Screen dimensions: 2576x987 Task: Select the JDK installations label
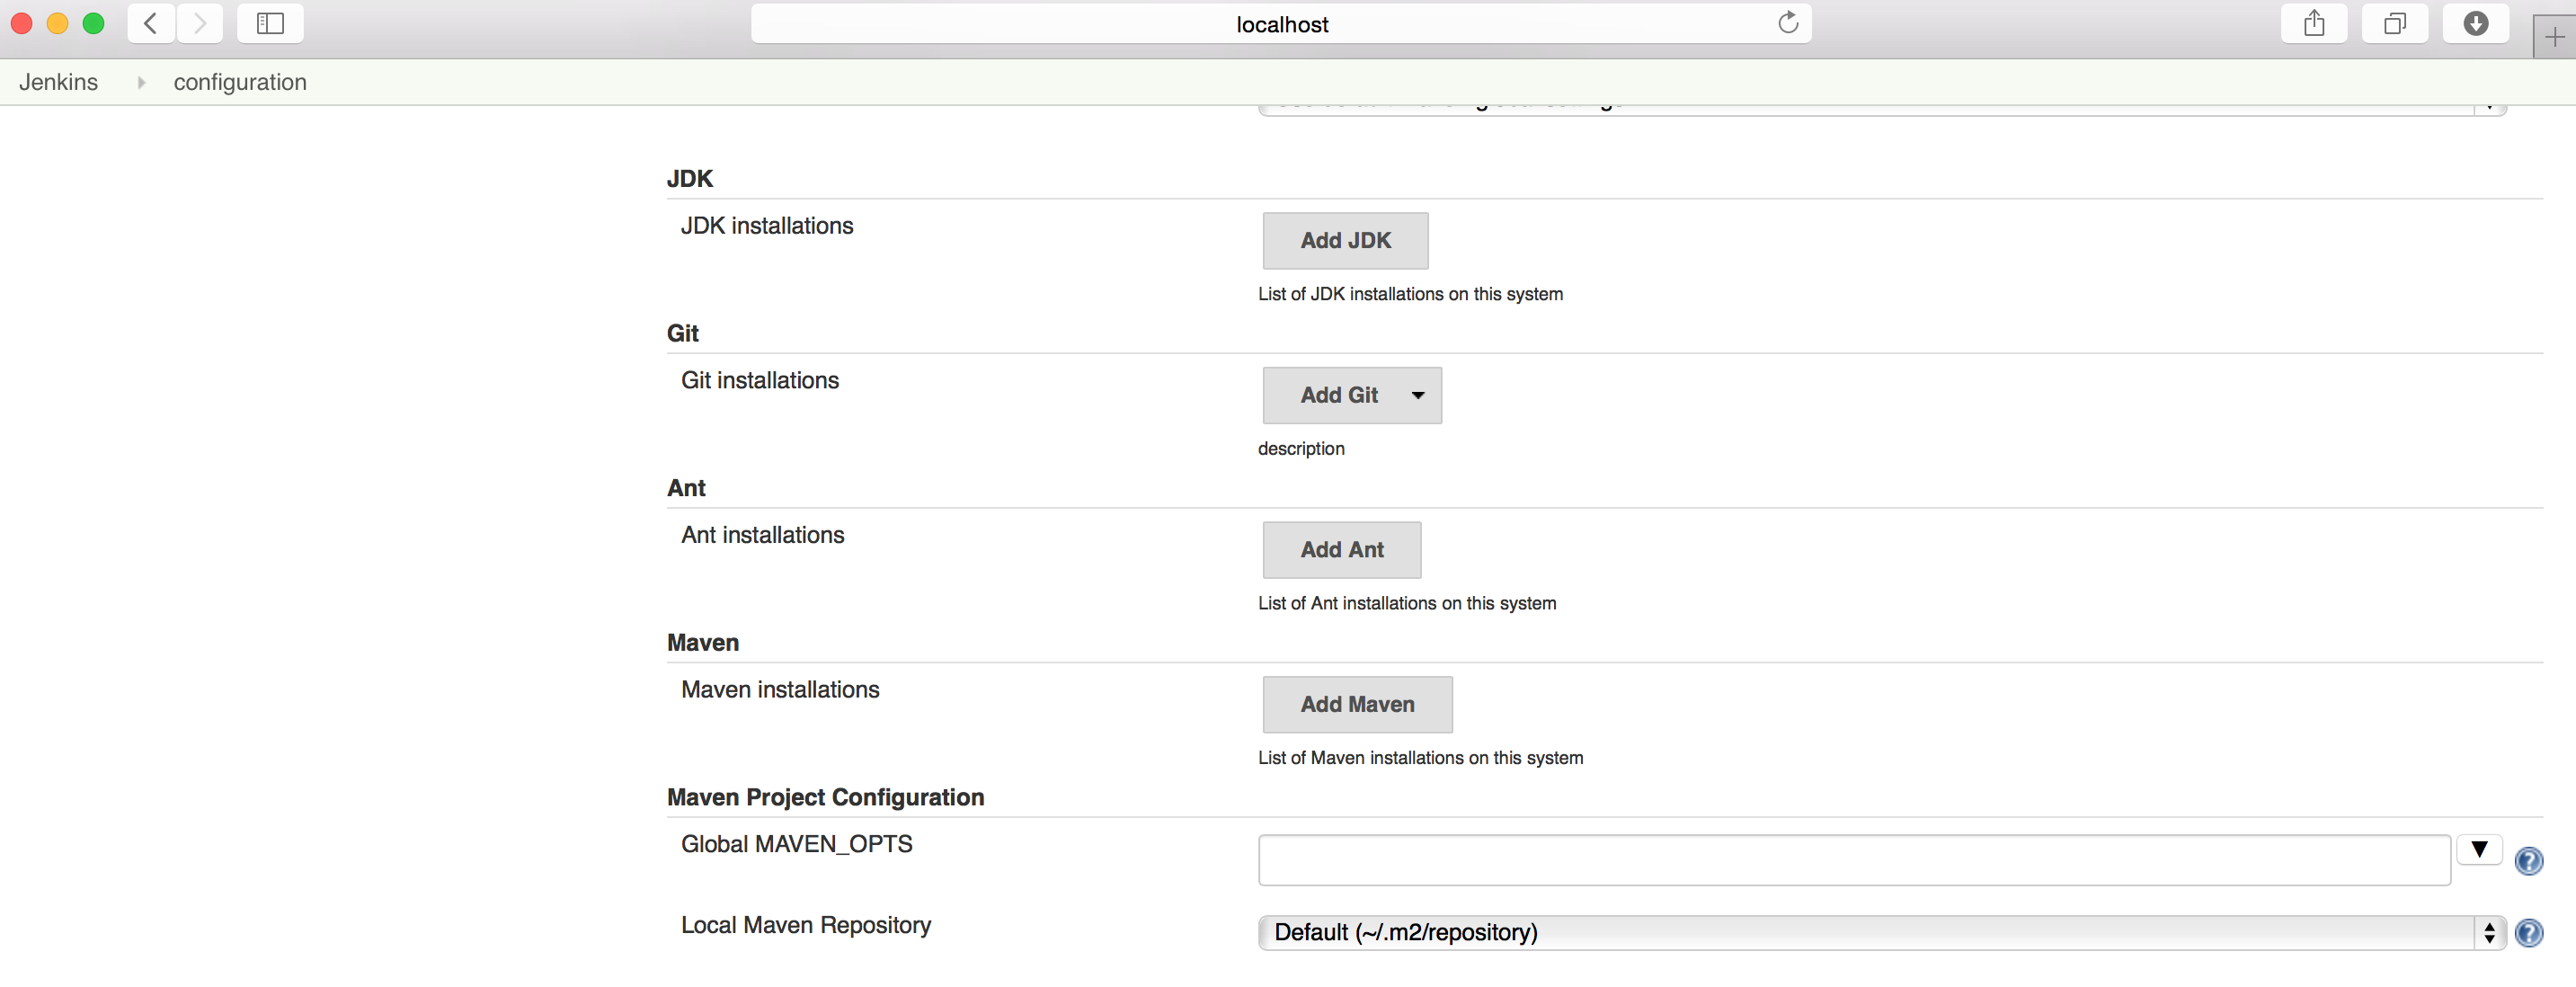[767, 226]
